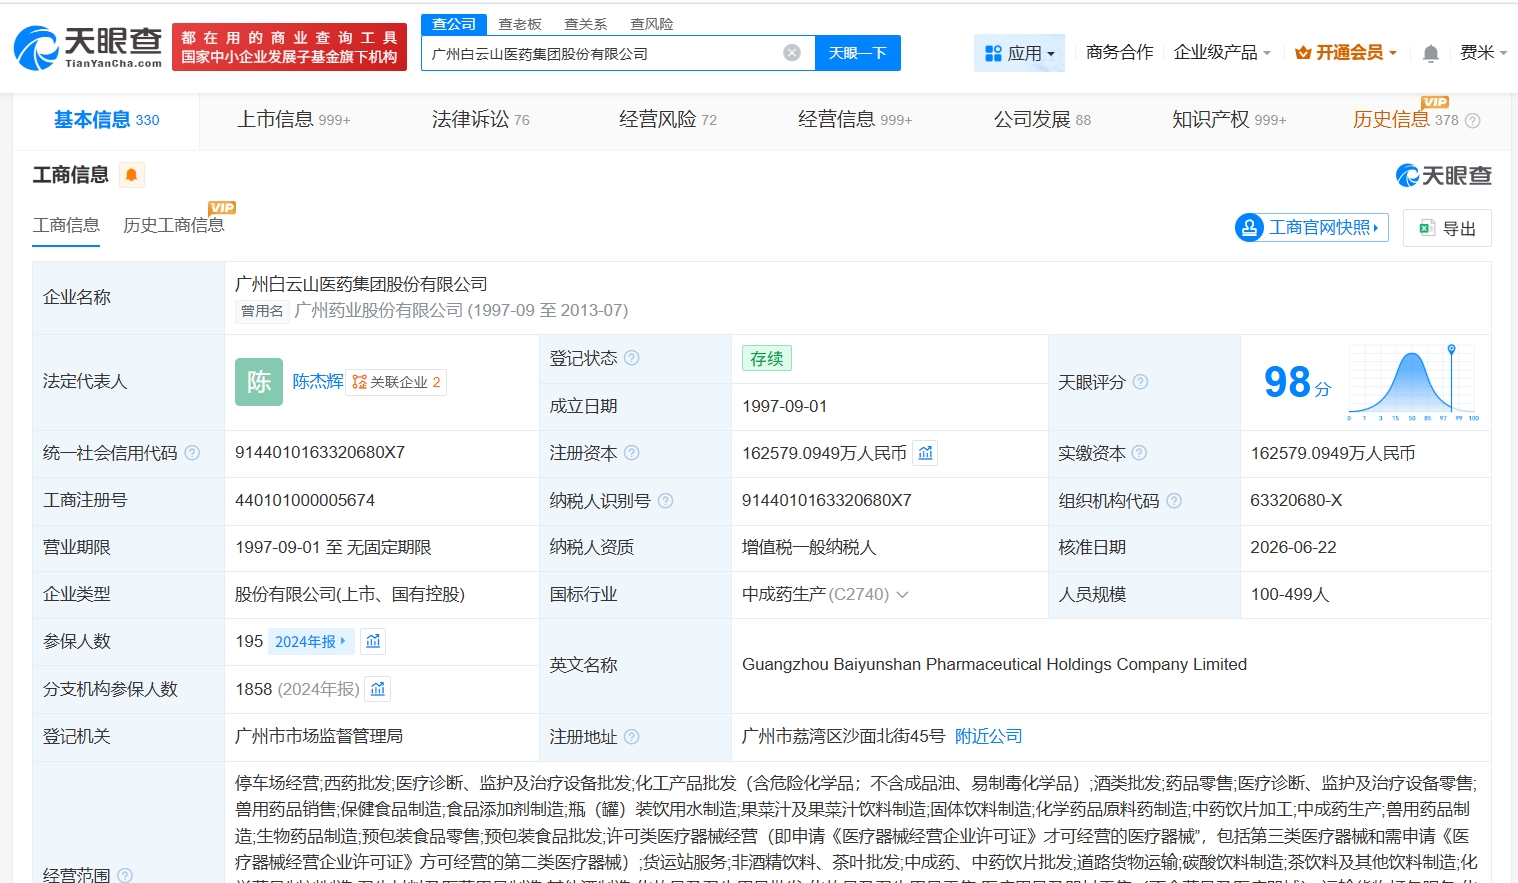The image size is (1518, 883).
Task: Click the registration number 440101000005674
Action: (x=305, y=501)
